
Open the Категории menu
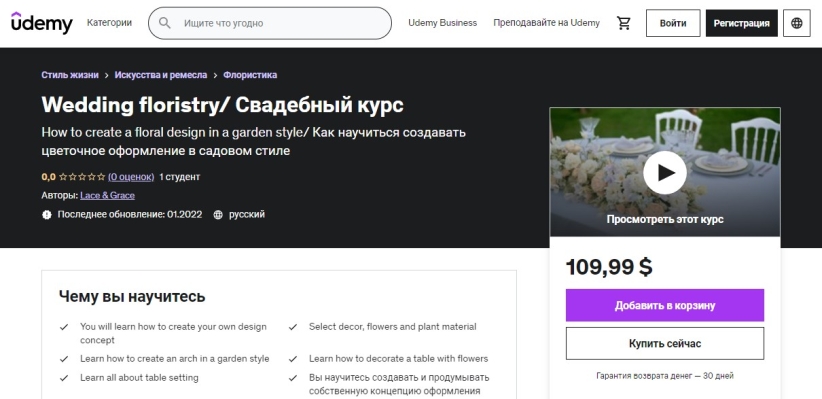click(x=110, y=23)
